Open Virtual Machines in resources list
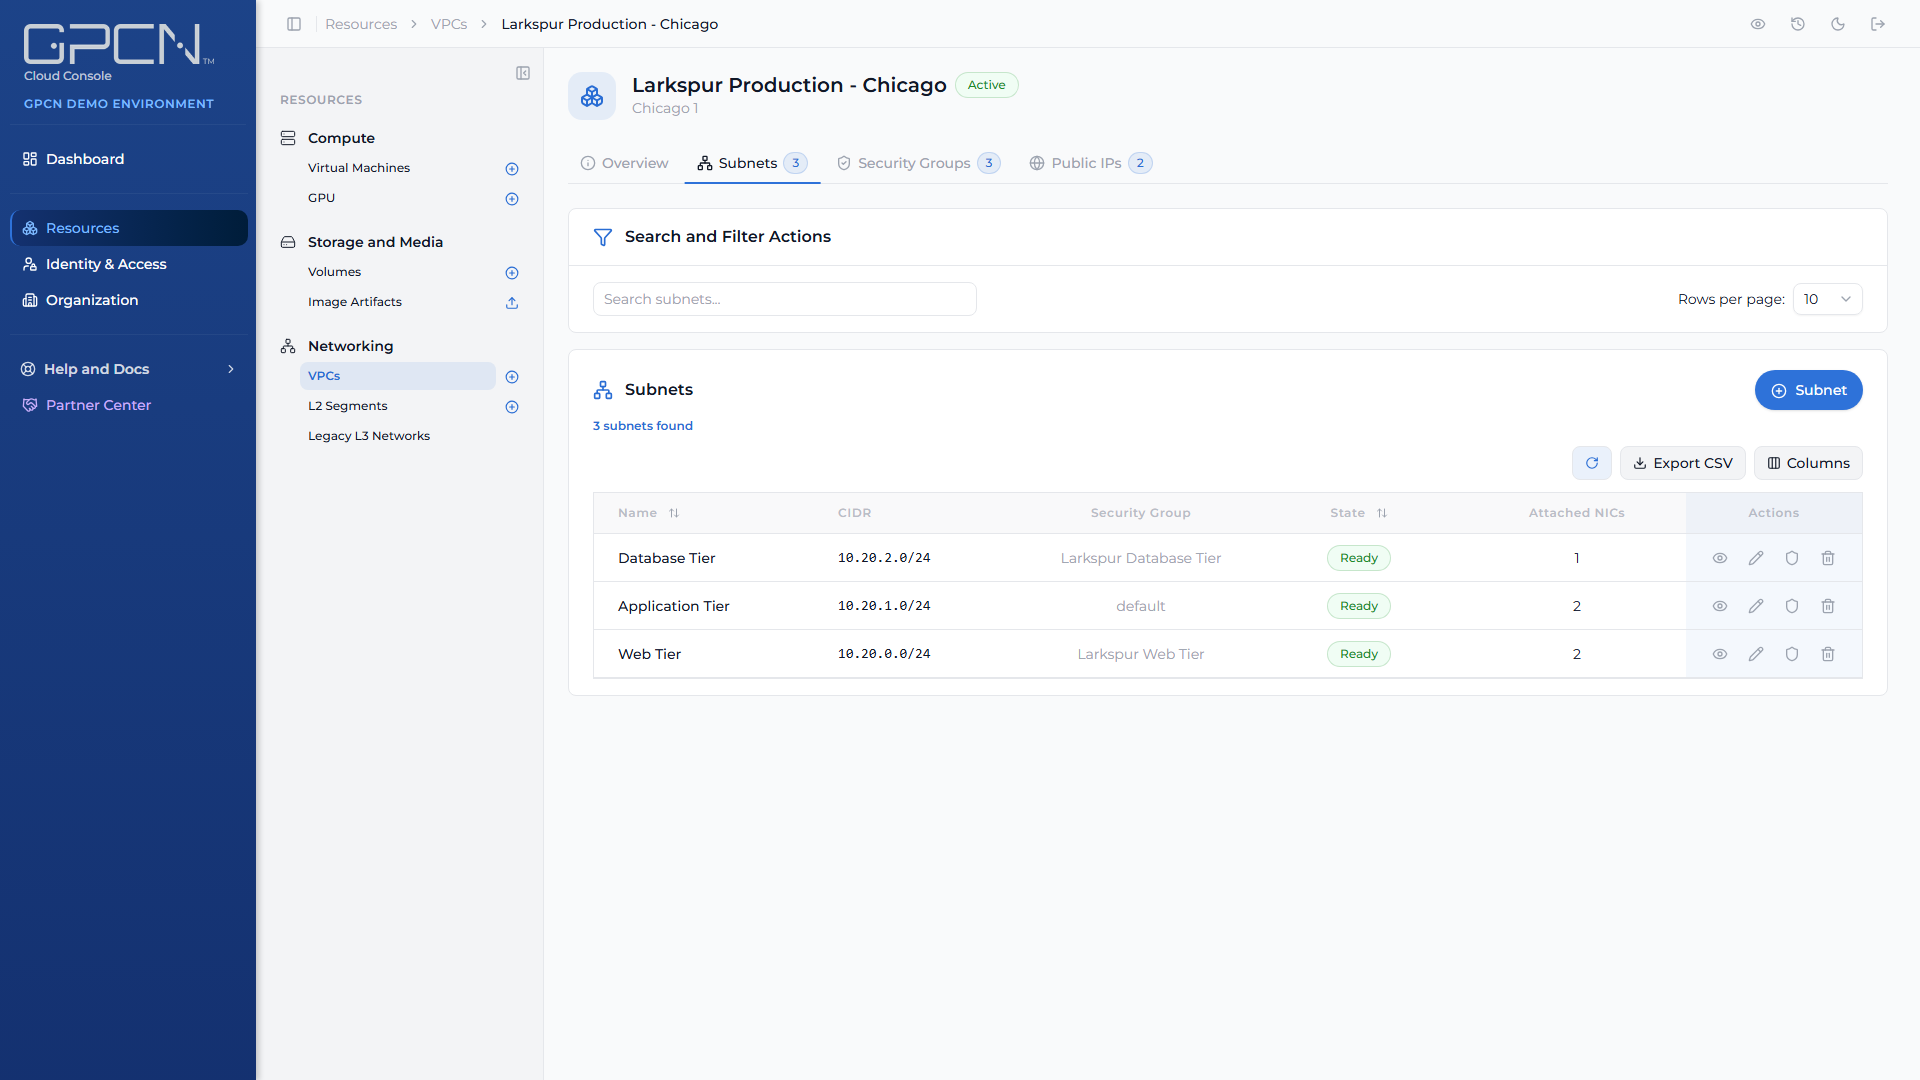The image size is (1920, 1080). tap(359, 168)
